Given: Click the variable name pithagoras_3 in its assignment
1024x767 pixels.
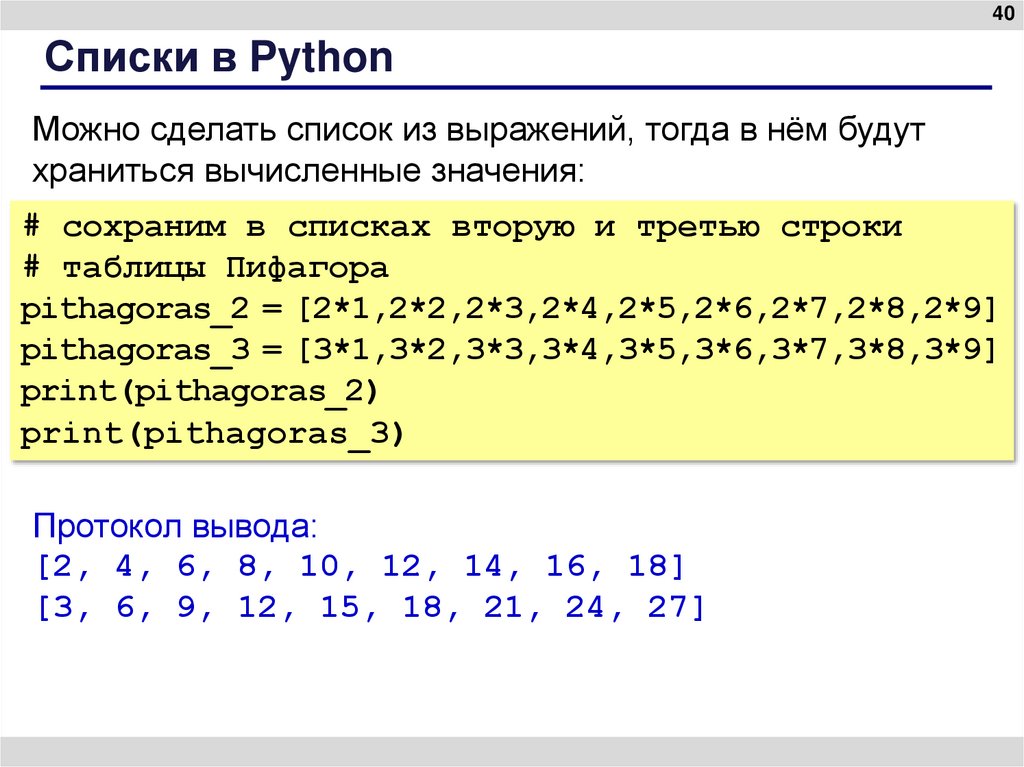Looking at the screenshot, I should (133, 351).
